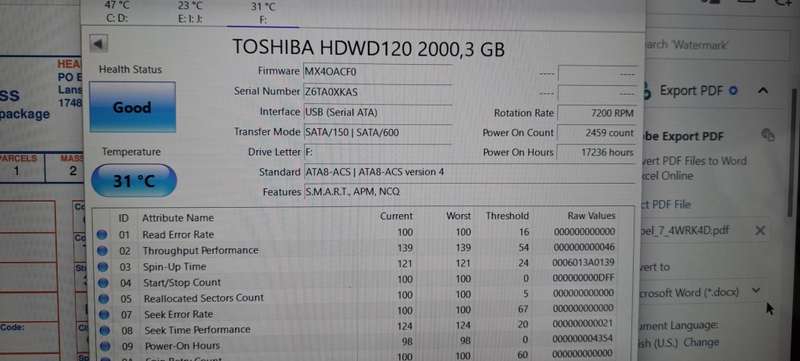Click the Rotation Rate value 7200 RPM
800x361 pixels.
pyautogui.click(x=596, y=113)
